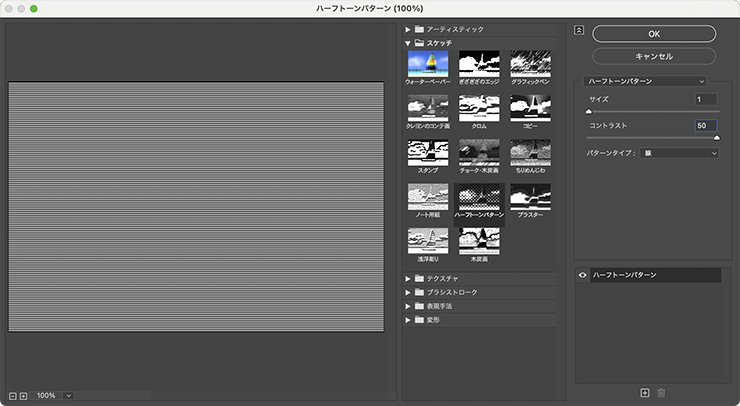Expand the アーティスティック folder

pos(408,30)
